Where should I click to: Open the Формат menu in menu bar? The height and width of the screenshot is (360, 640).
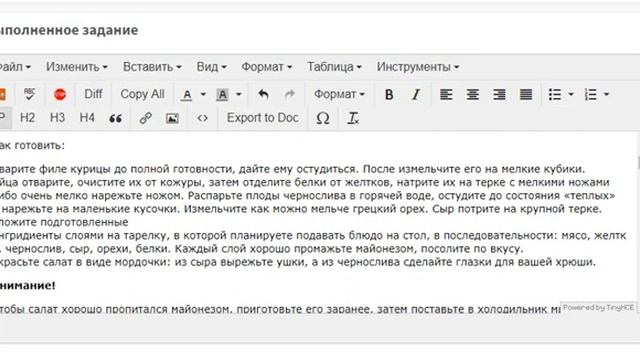coord(267,67)
